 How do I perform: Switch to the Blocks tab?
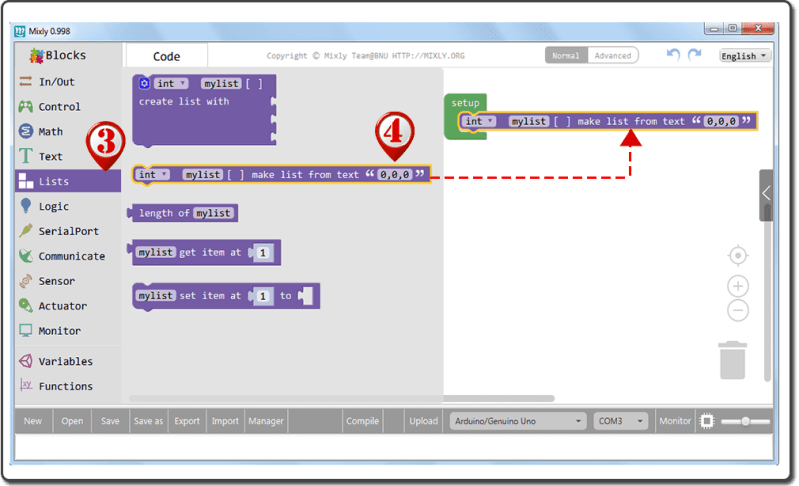tap(58, 55)
